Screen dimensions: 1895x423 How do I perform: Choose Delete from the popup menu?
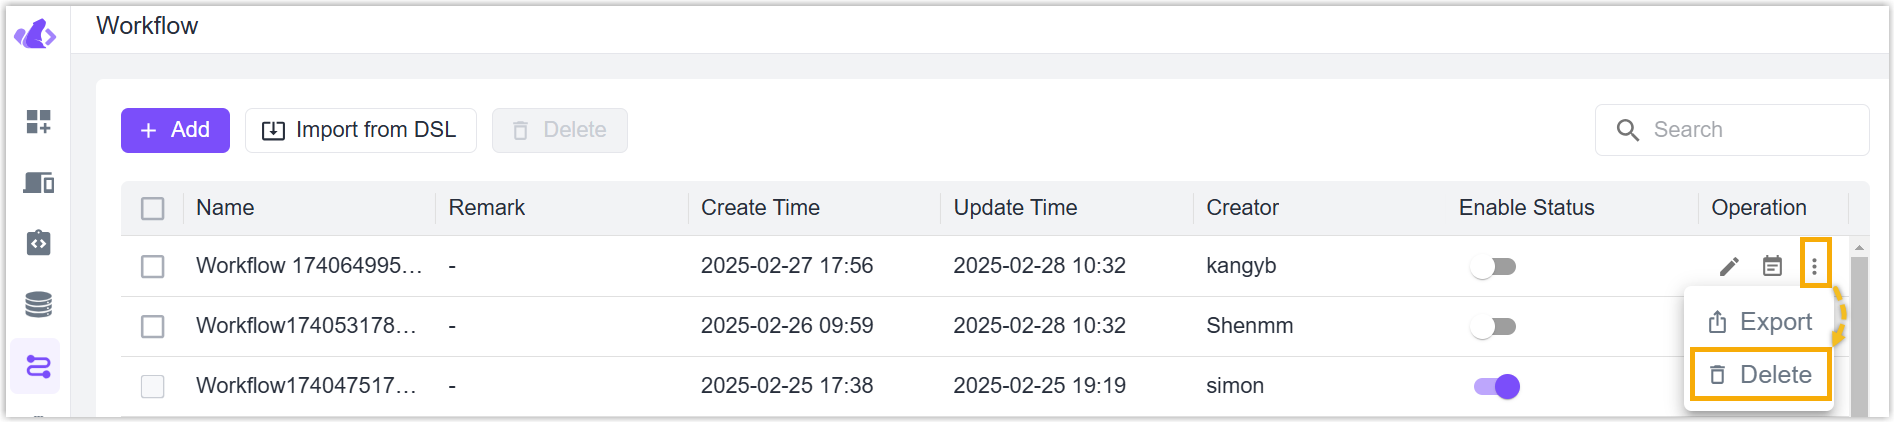1760,375
